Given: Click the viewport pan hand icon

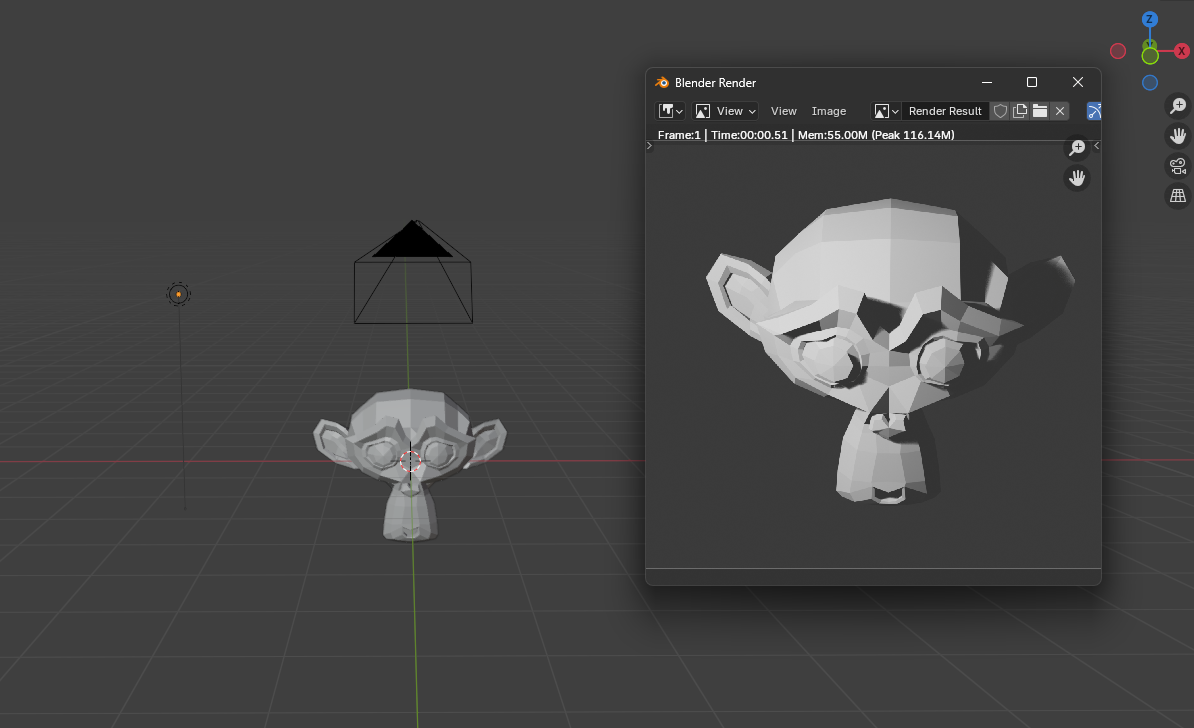Looking at the screenshot, I should tap(1178, 136).
